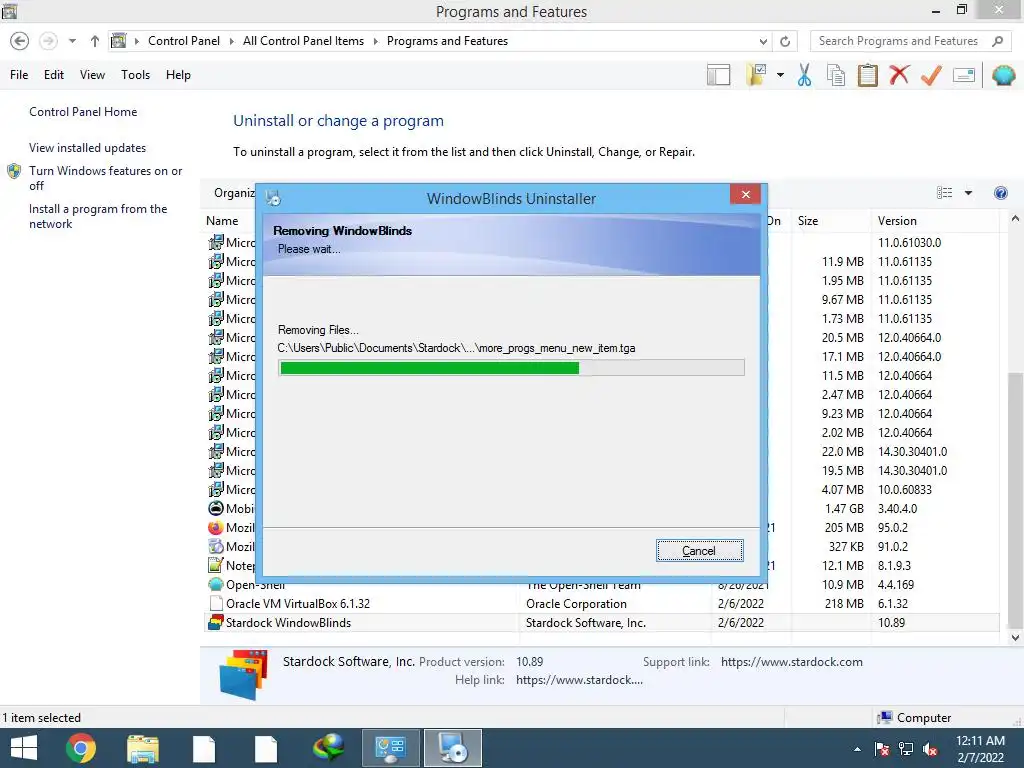This screenshot has height=768, width=1024.
Task: Click the red X Delete toolbar icon
Action: [x=899, y=74]
